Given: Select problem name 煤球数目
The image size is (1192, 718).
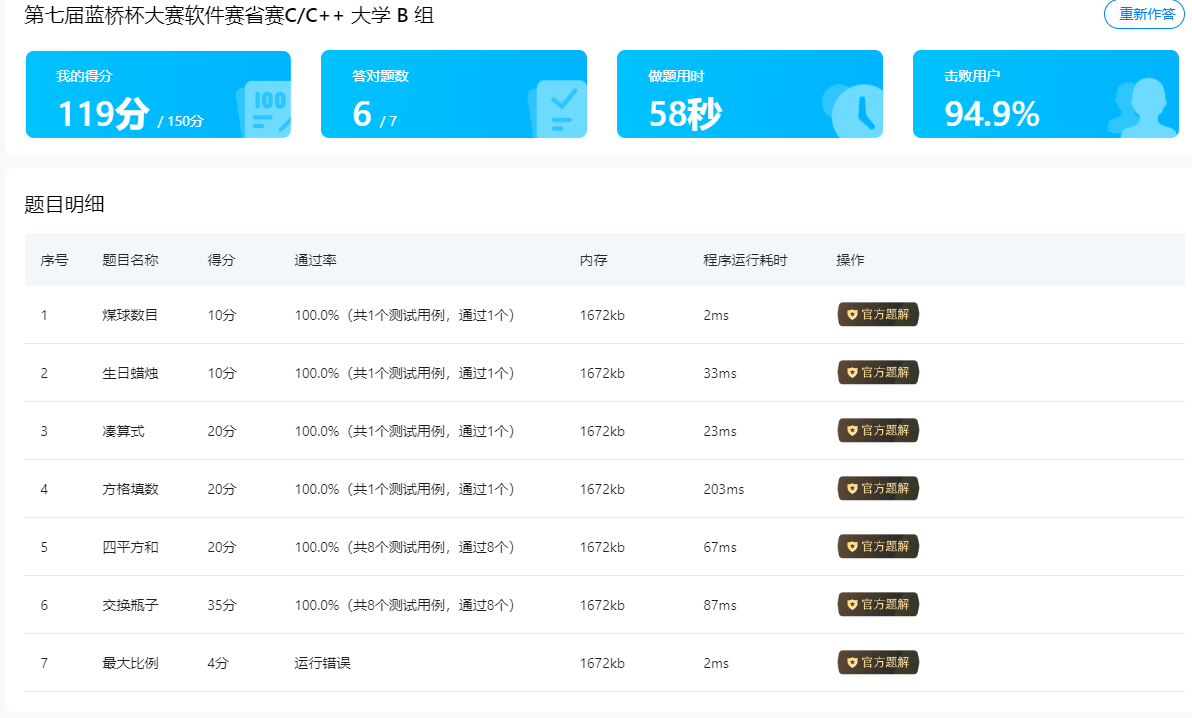Looking at the screenshot, I should click(130, 315).
